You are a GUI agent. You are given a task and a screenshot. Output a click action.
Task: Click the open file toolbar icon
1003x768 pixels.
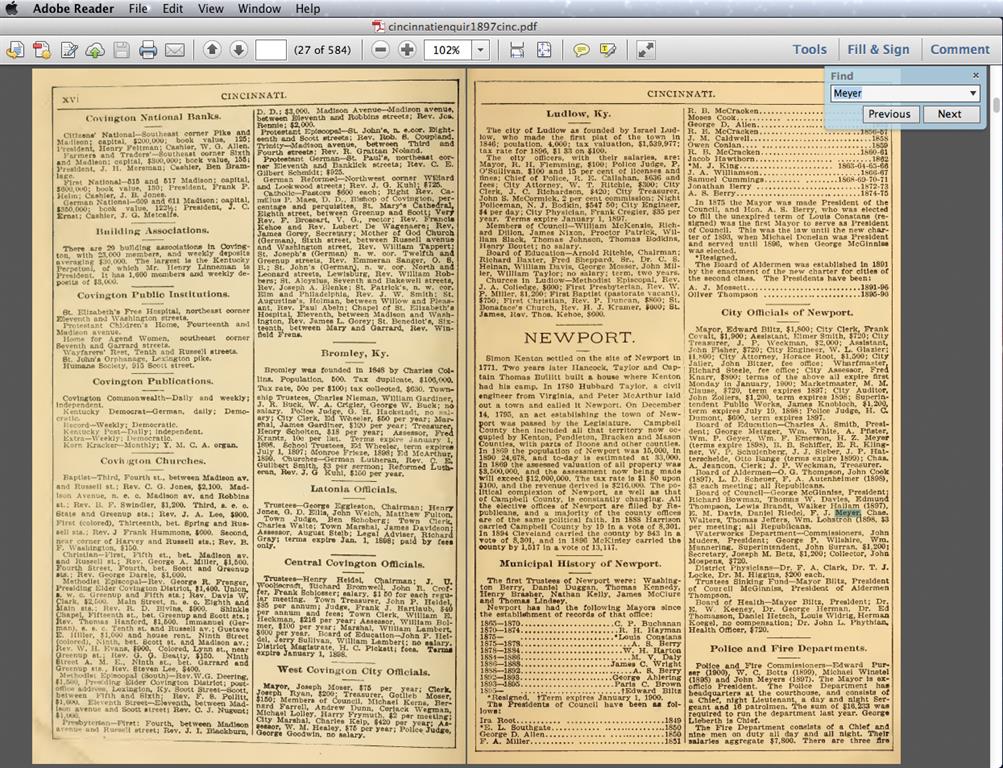pyautogui.click(x=15, y=49)
